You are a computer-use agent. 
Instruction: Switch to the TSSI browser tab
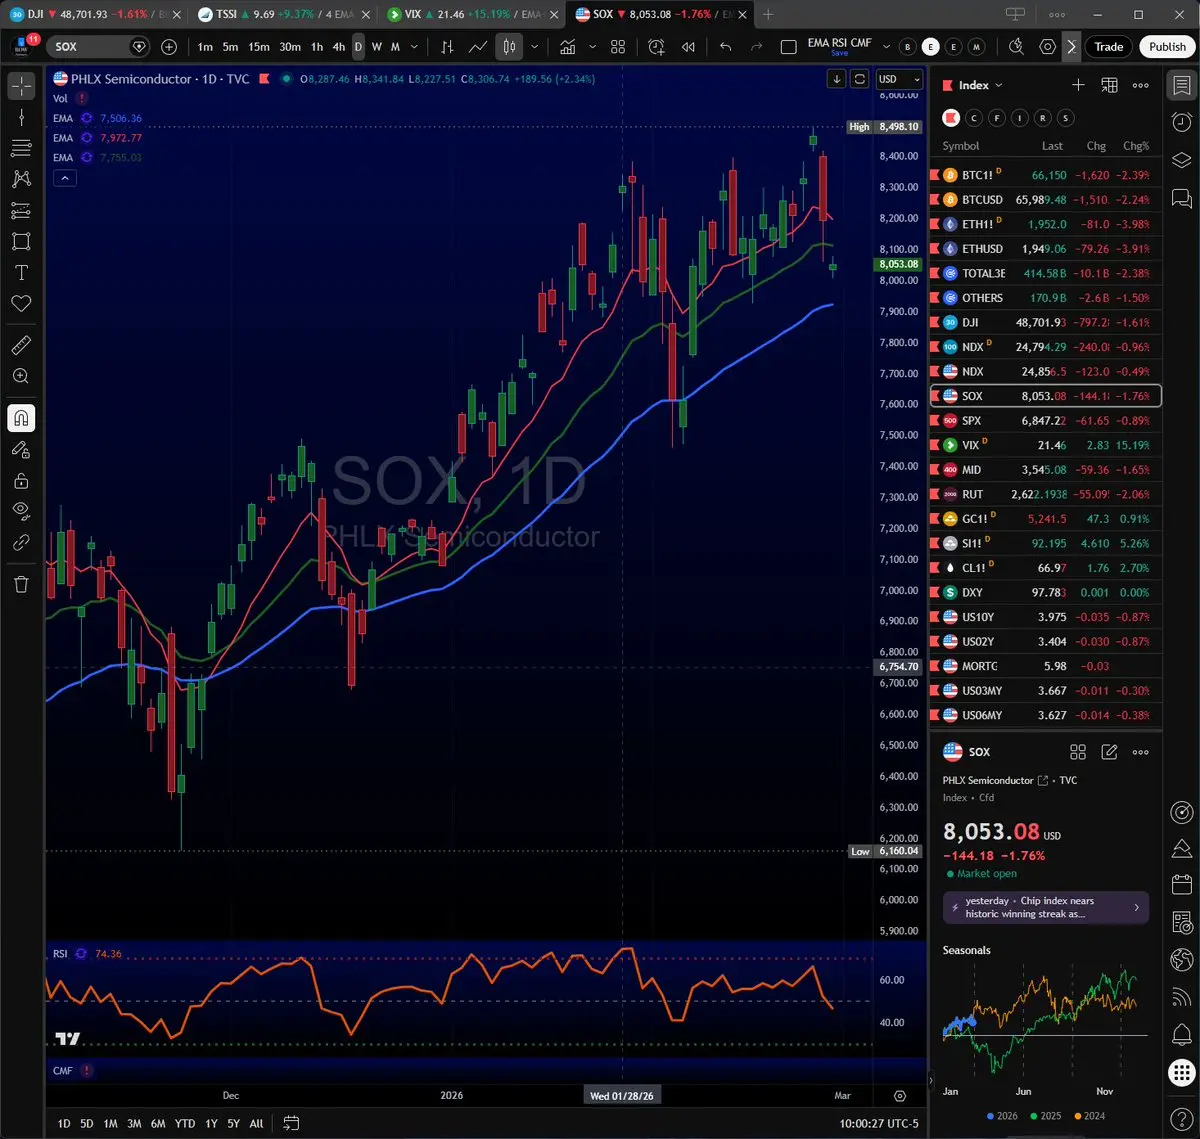click(282, 14)
